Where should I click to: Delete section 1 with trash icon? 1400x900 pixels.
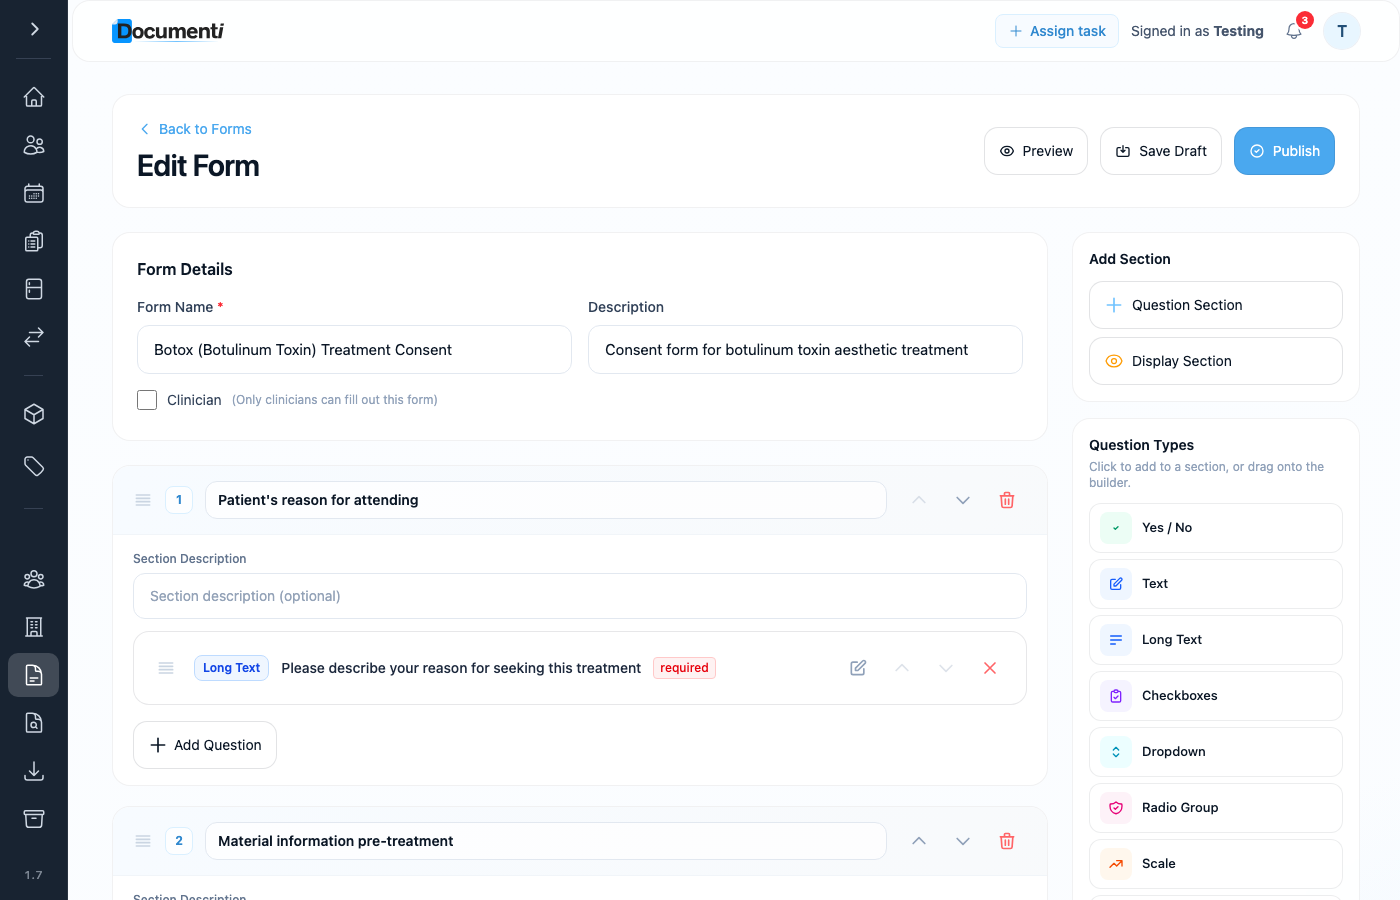tap(1007, 500)
